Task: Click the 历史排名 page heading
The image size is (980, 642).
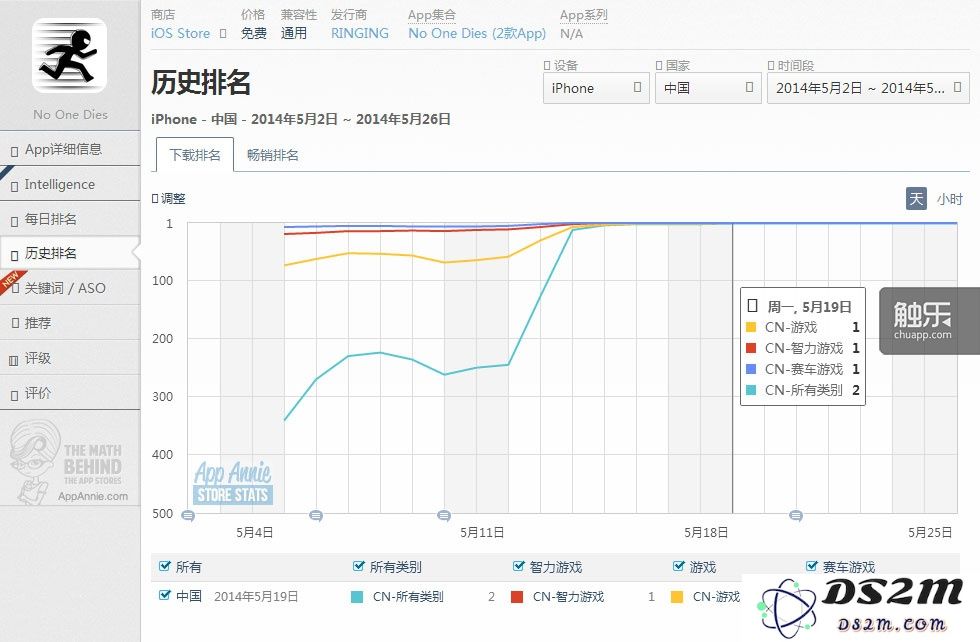Action: click(201, 83)
